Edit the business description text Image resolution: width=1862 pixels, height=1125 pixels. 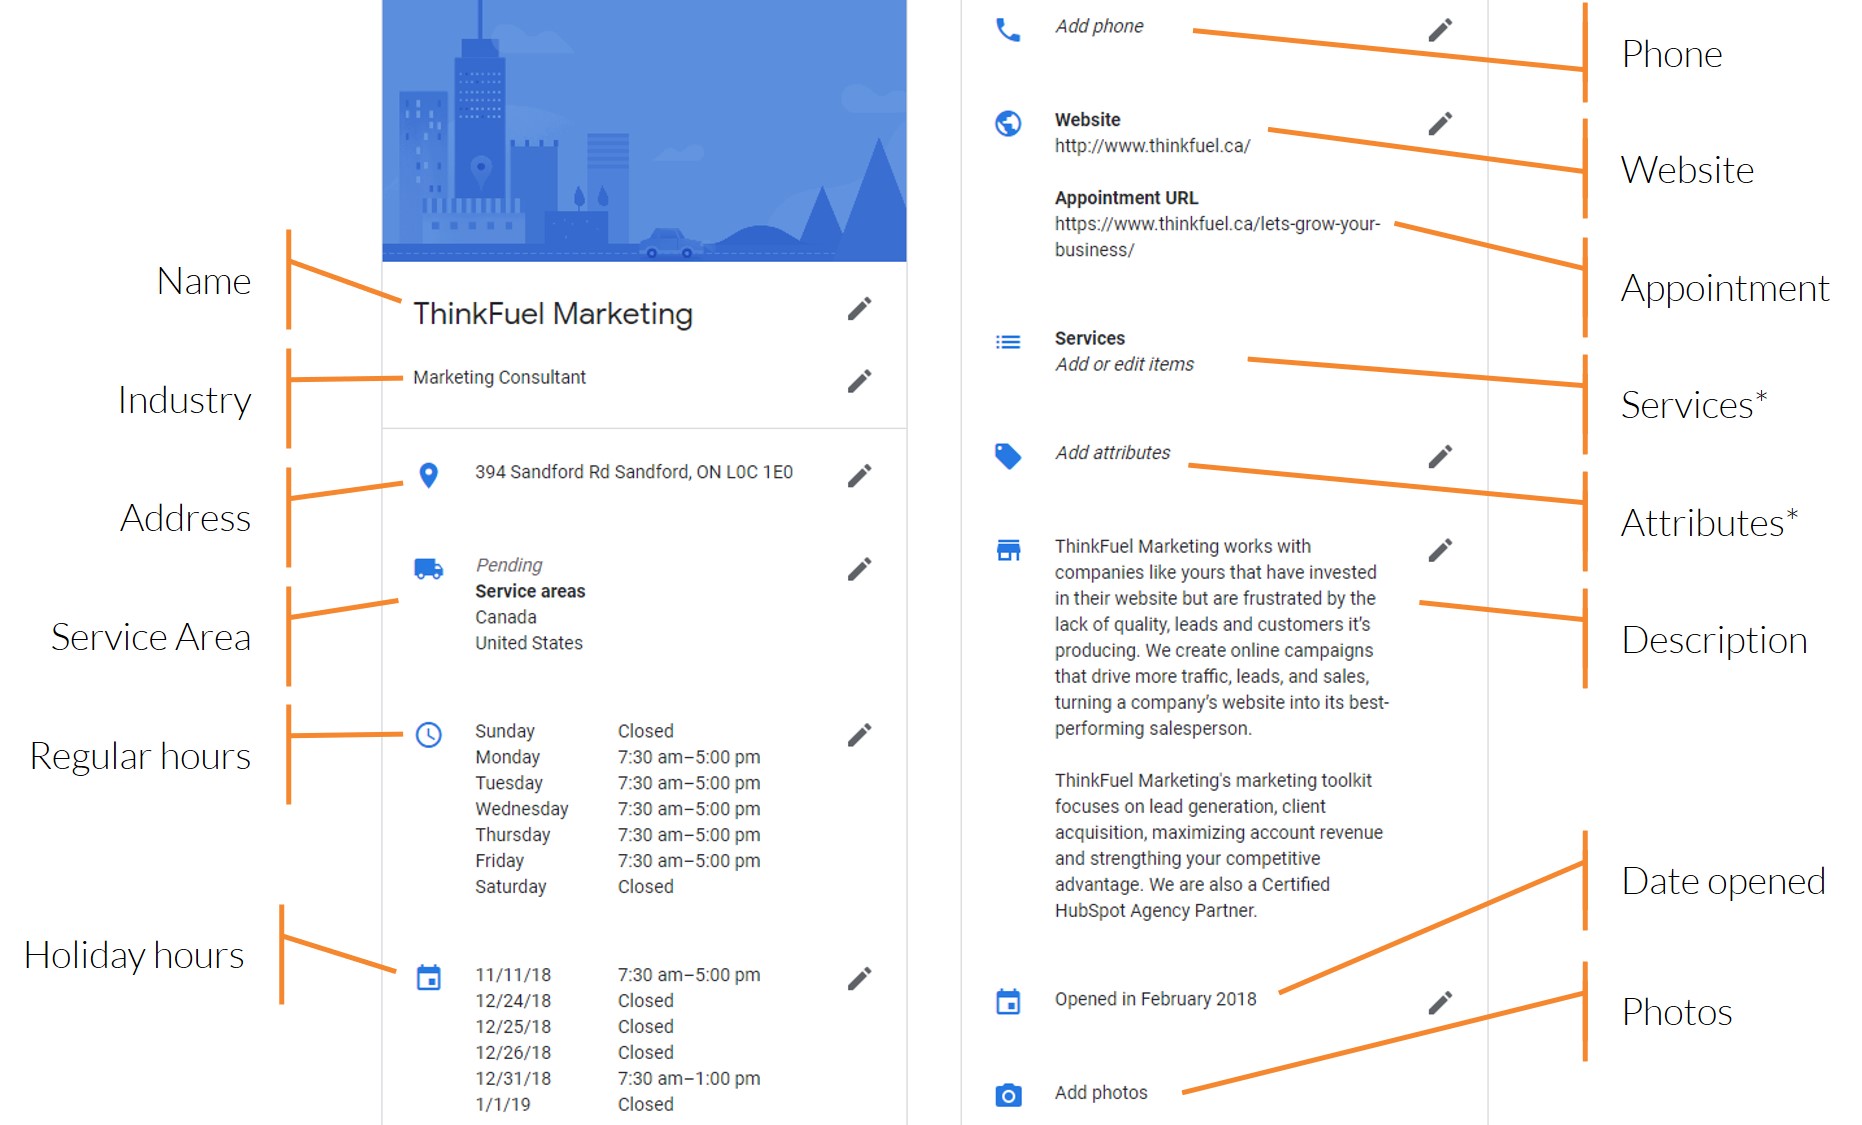pyautogui.click(x=1440, y=550)
